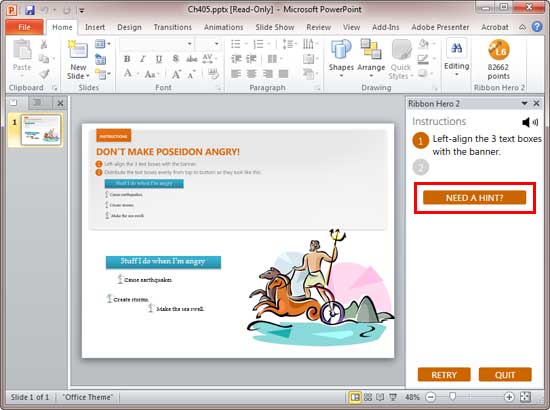Open the Line Spacing dropdown
550x410 pixels.
tap(289, 44)
